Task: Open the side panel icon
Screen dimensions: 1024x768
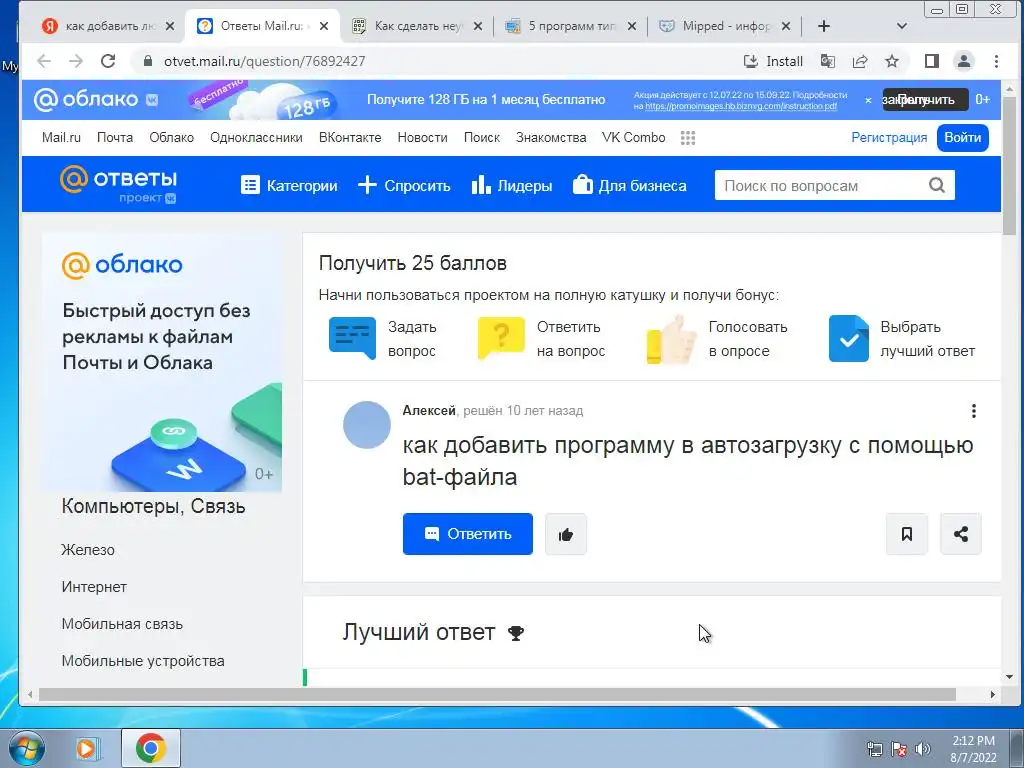Action: tap(932, 61)
